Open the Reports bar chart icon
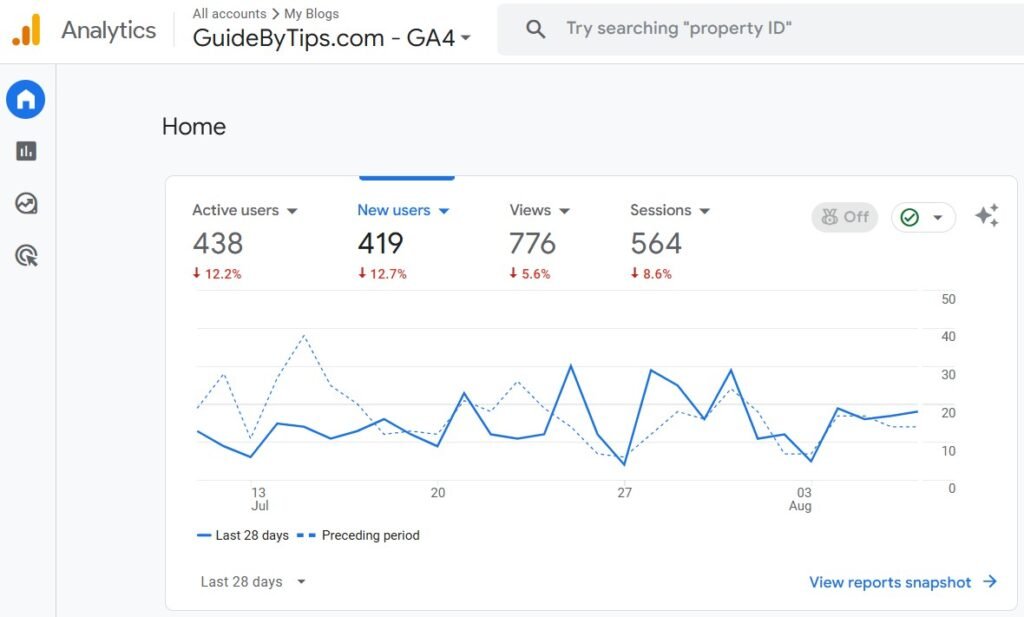The height and width of the screenshot is (617, 1024). (x=26, y=151)
